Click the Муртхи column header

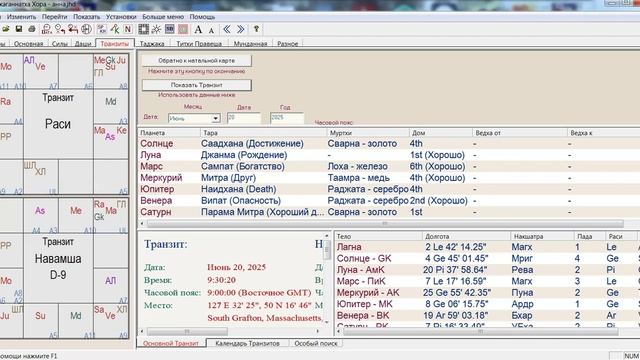368,133
